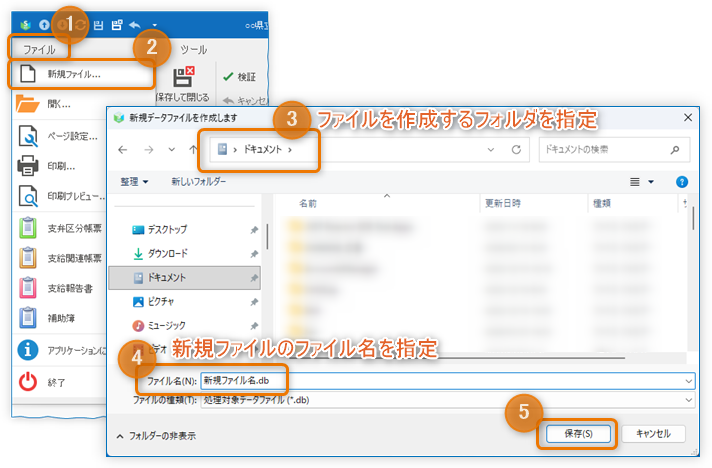Screen dimensions: 712x468
Task: Open view options dropdown arrow
Action: click(x=651, y=182)
